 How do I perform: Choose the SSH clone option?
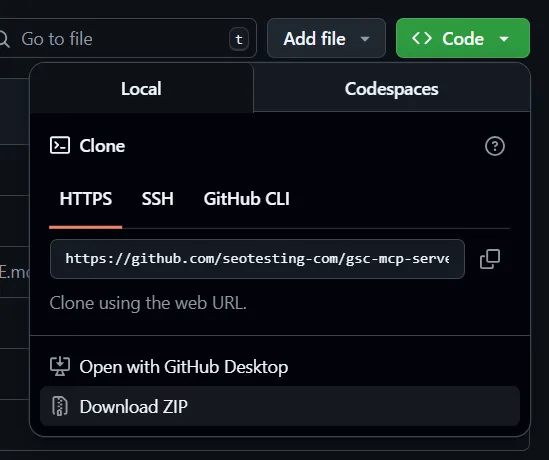click(x=158, y=199)
